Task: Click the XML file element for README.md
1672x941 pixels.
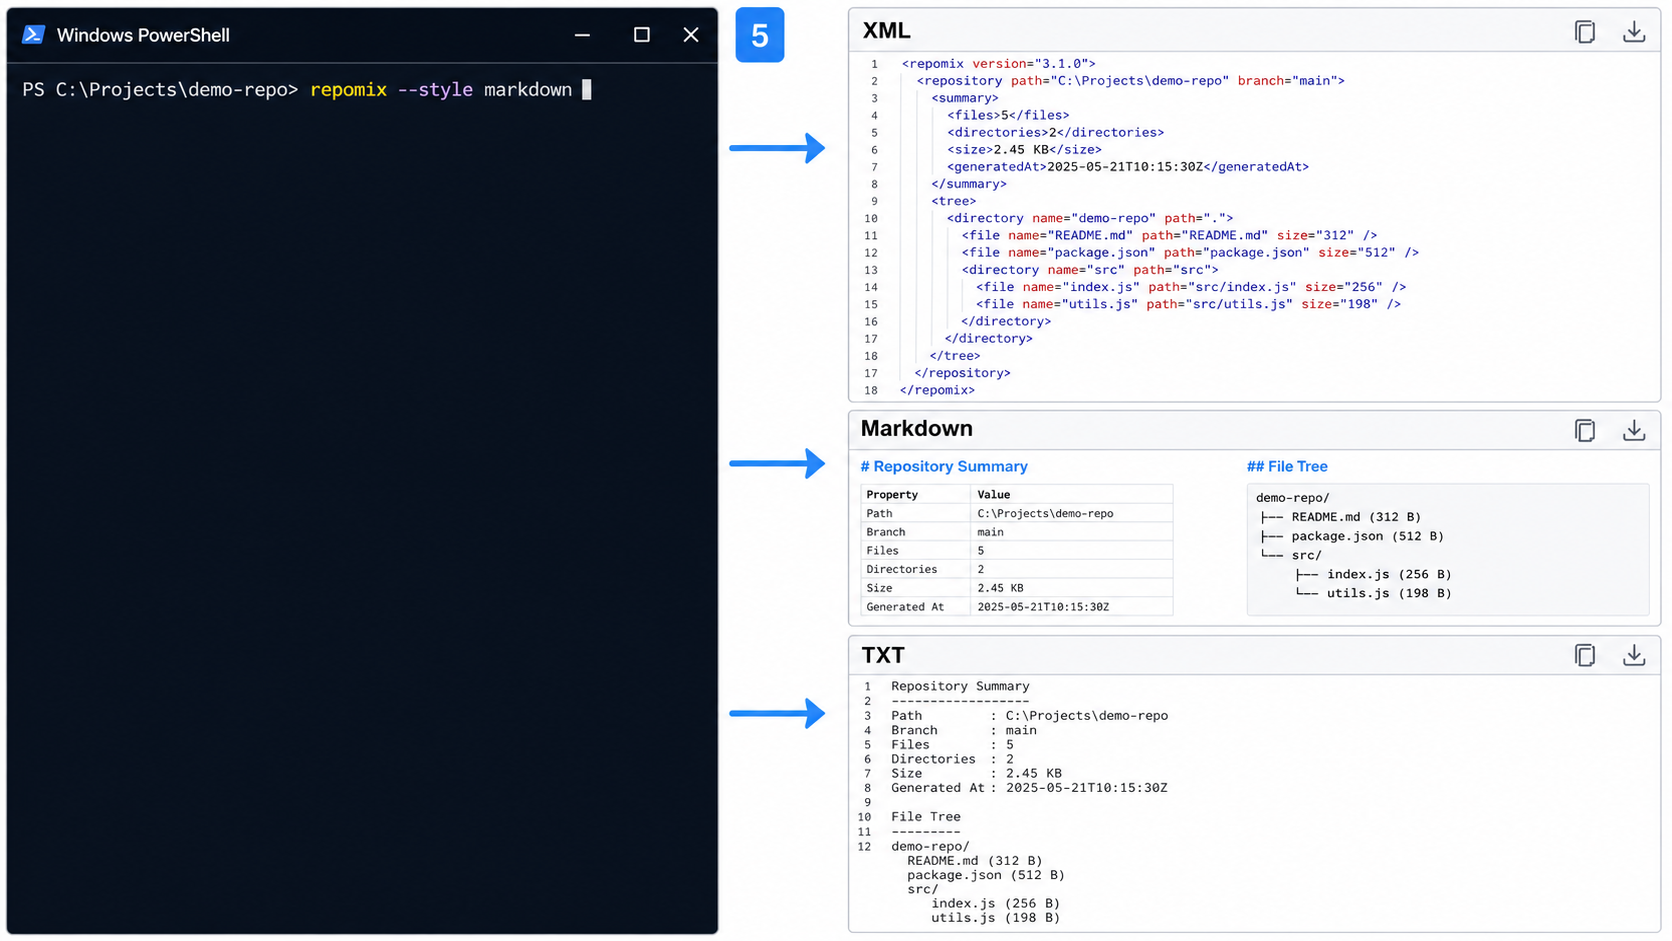Action: point(1169,236)
